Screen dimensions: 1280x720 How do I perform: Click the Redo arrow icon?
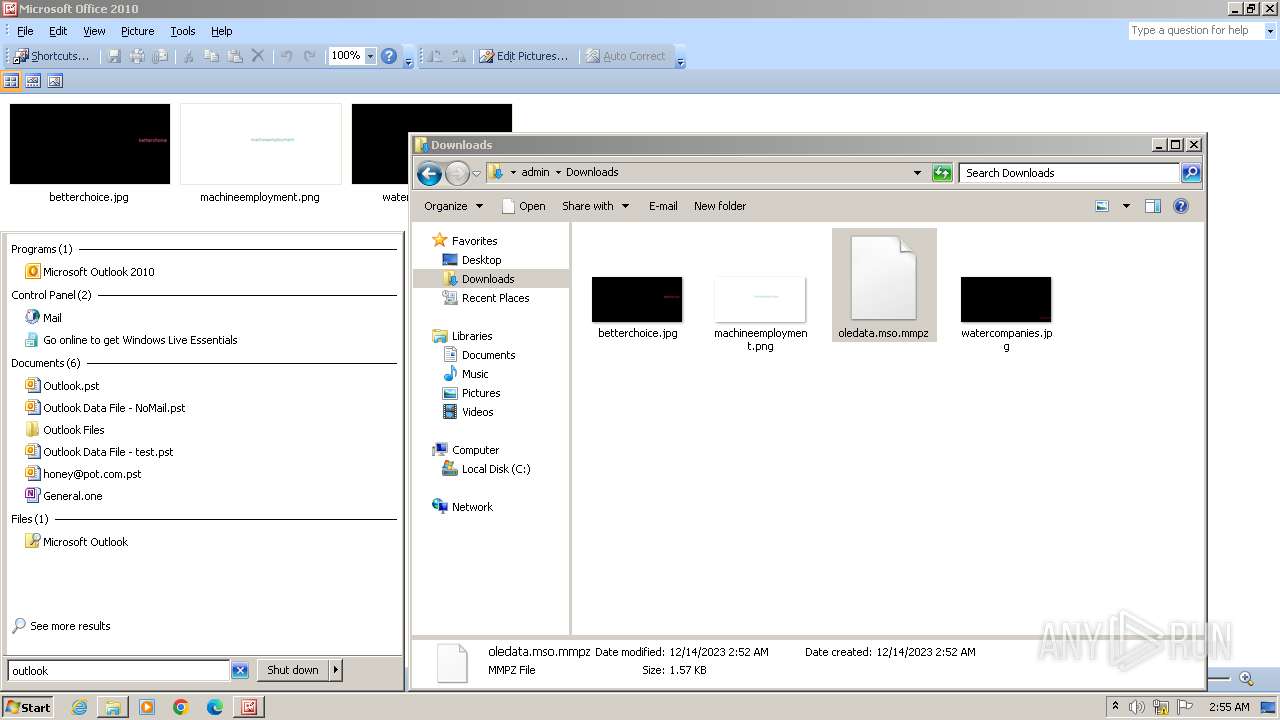(310, 56)
